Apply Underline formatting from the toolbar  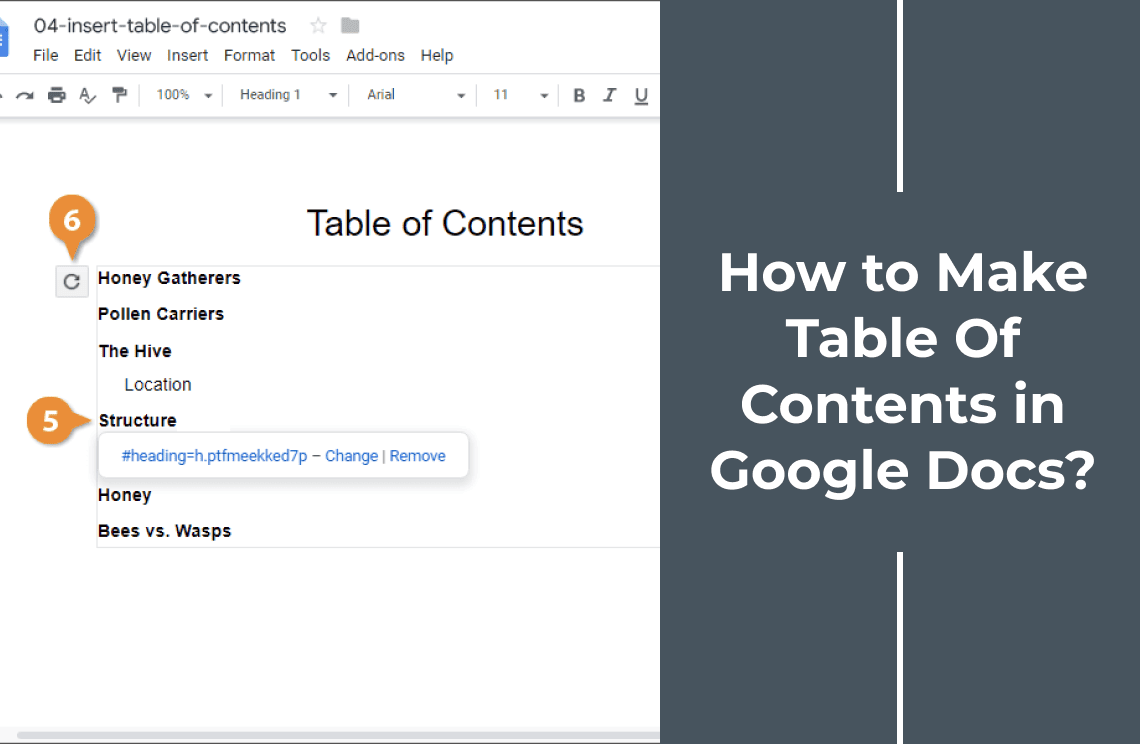click(x=640, y=95)
